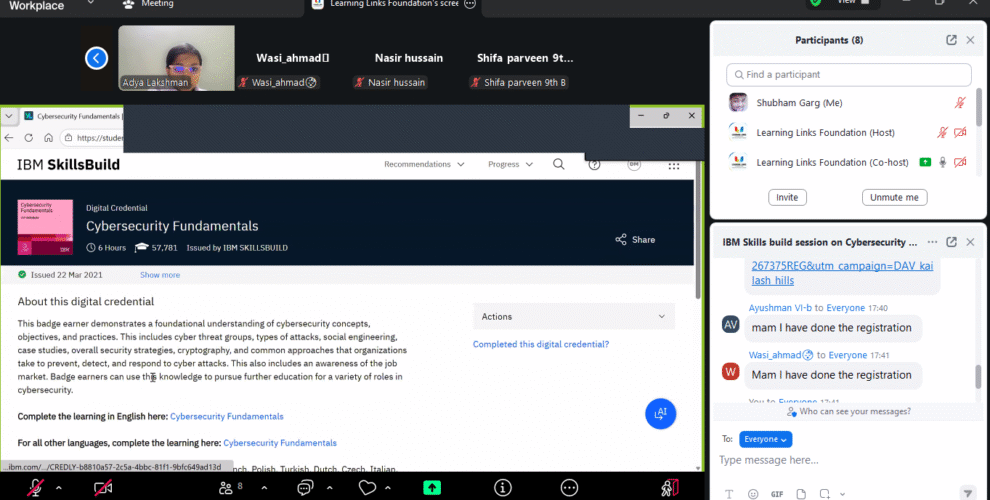990x500 pixels.
Task: Unmute microphone in the meeting toolbar
Action: [x=36, y=487]
